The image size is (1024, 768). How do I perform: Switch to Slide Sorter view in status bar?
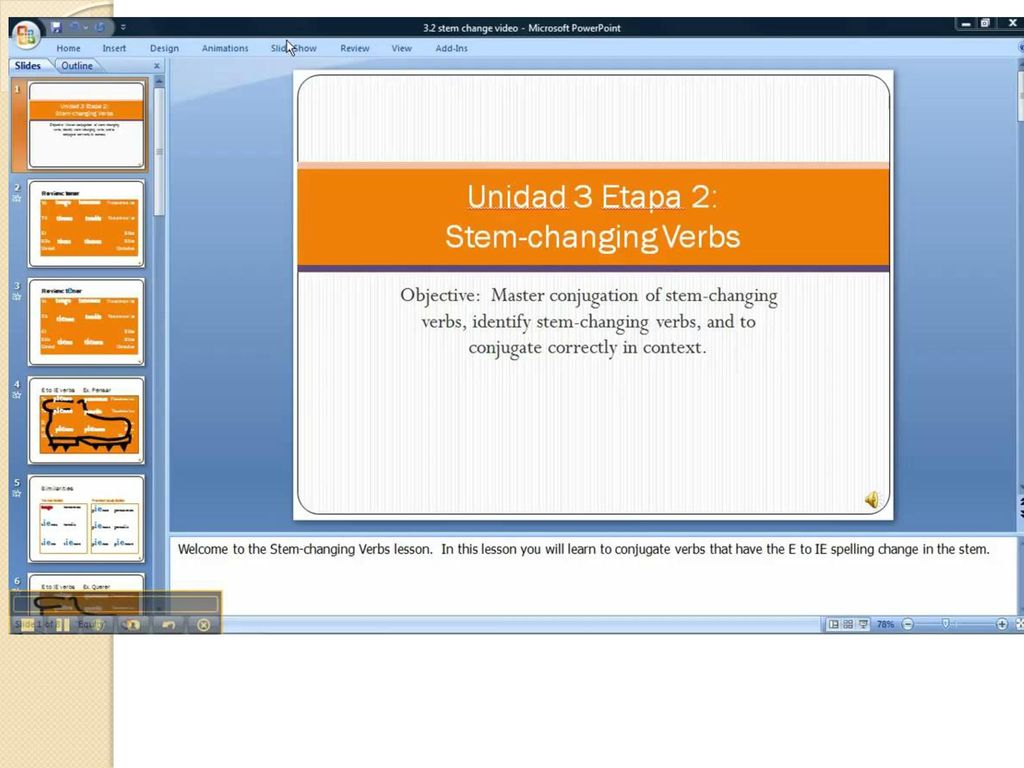point(848,624)
